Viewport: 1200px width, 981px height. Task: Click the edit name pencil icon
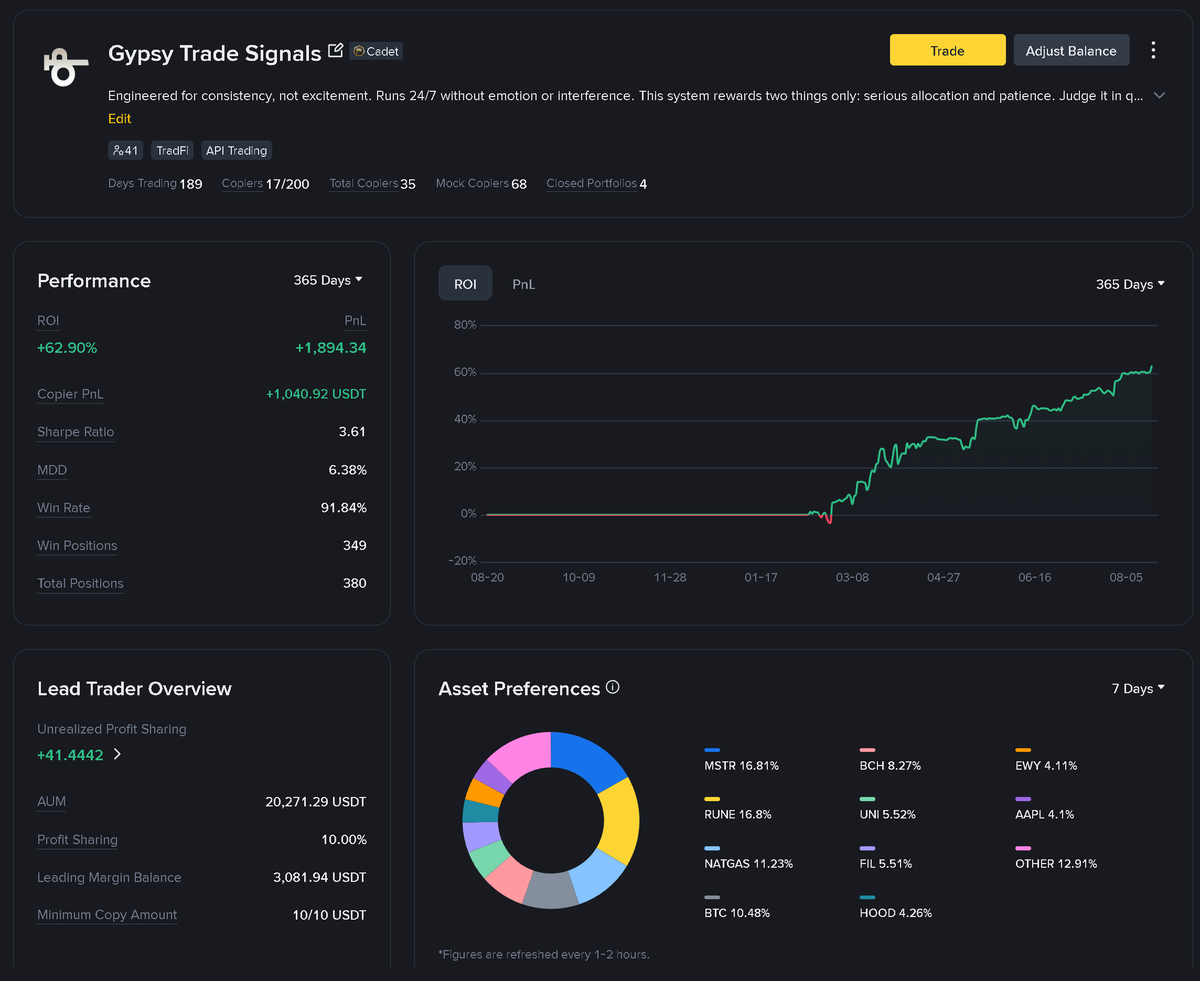tap(336, 50)
